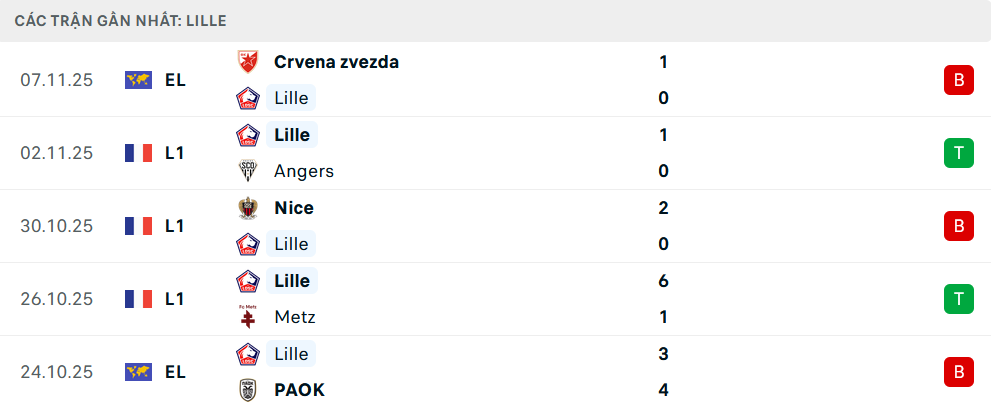991x407 pixels.
Task: Click the Crvena zvezda club crest icon
Action: [x=247, y=62]
